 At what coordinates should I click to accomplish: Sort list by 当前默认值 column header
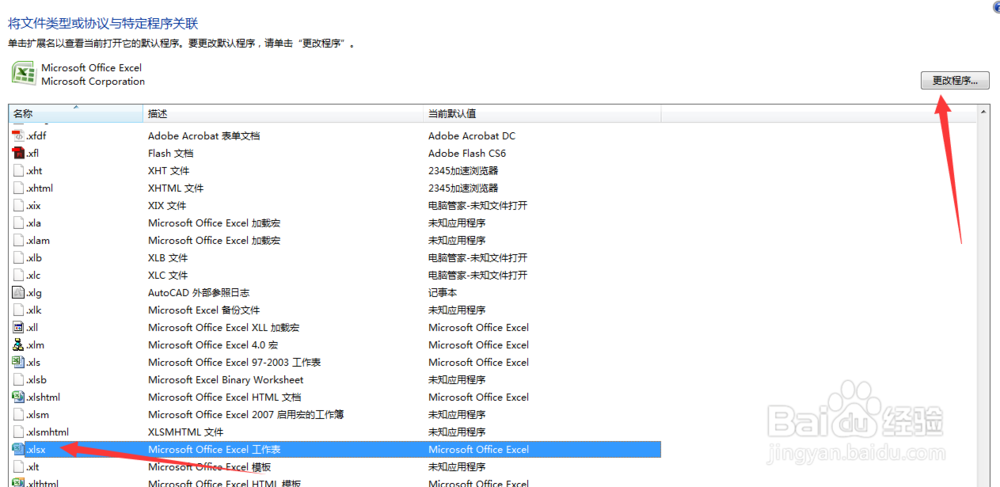542,113
